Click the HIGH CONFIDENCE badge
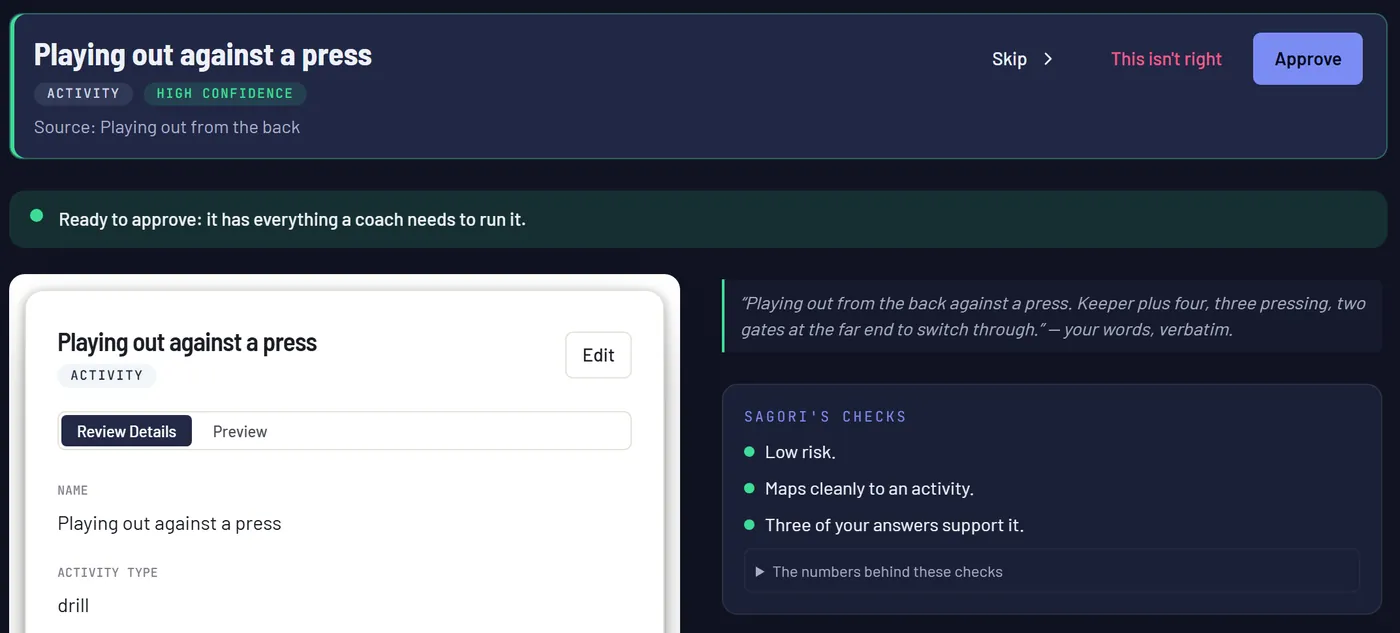Screen dimensions: 1400x633 point(225,93)
